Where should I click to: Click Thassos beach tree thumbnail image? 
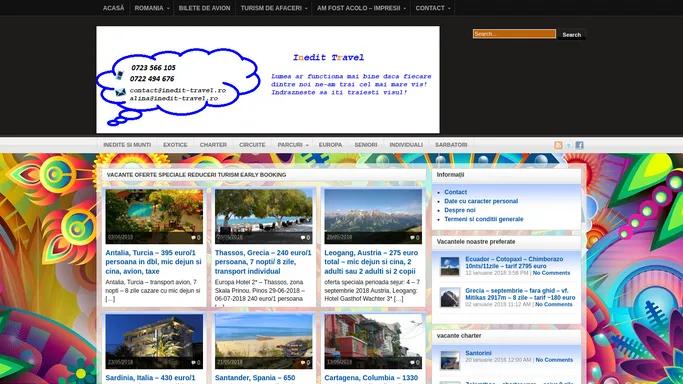264,216
